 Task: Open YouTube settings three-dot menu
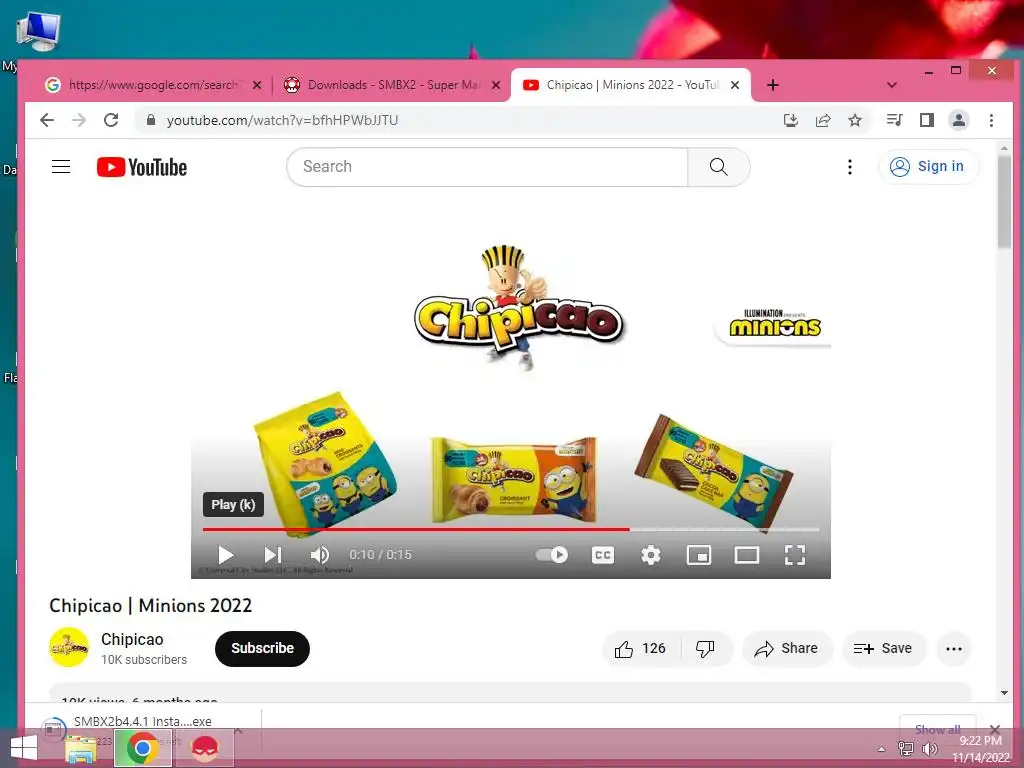850,167
